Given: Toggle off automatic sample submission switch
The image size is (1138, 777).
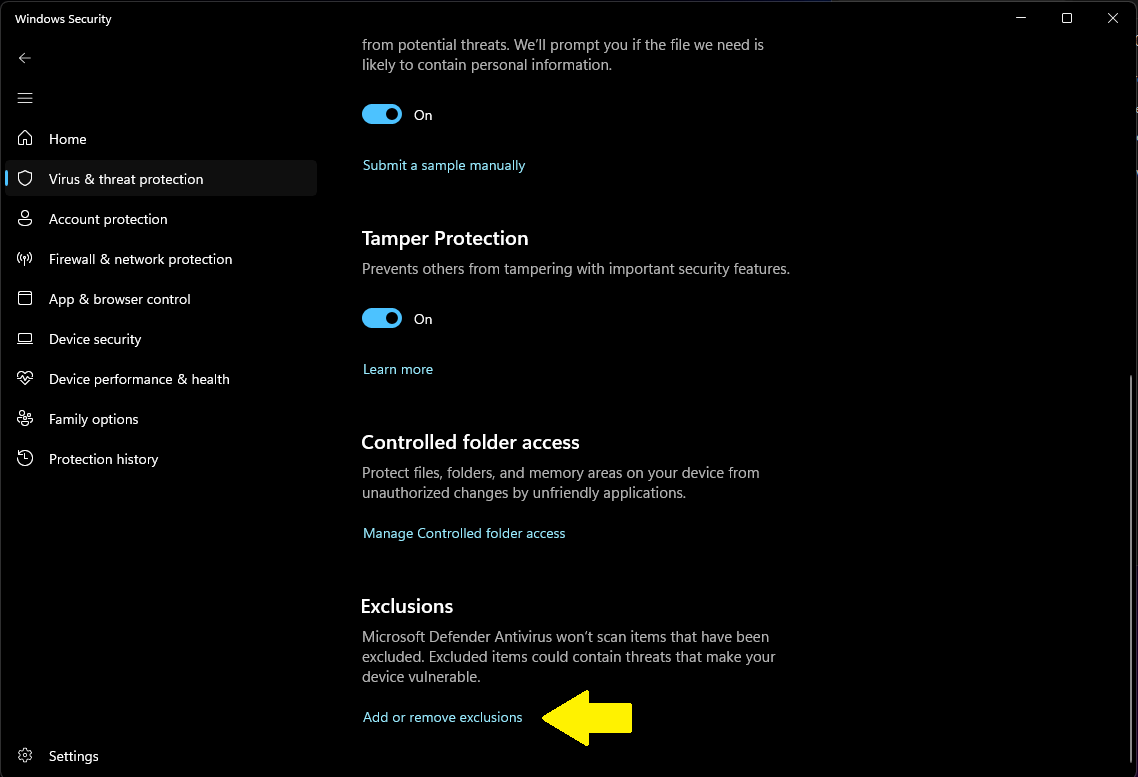Looking at the screenshot, I should coord(382,115).
